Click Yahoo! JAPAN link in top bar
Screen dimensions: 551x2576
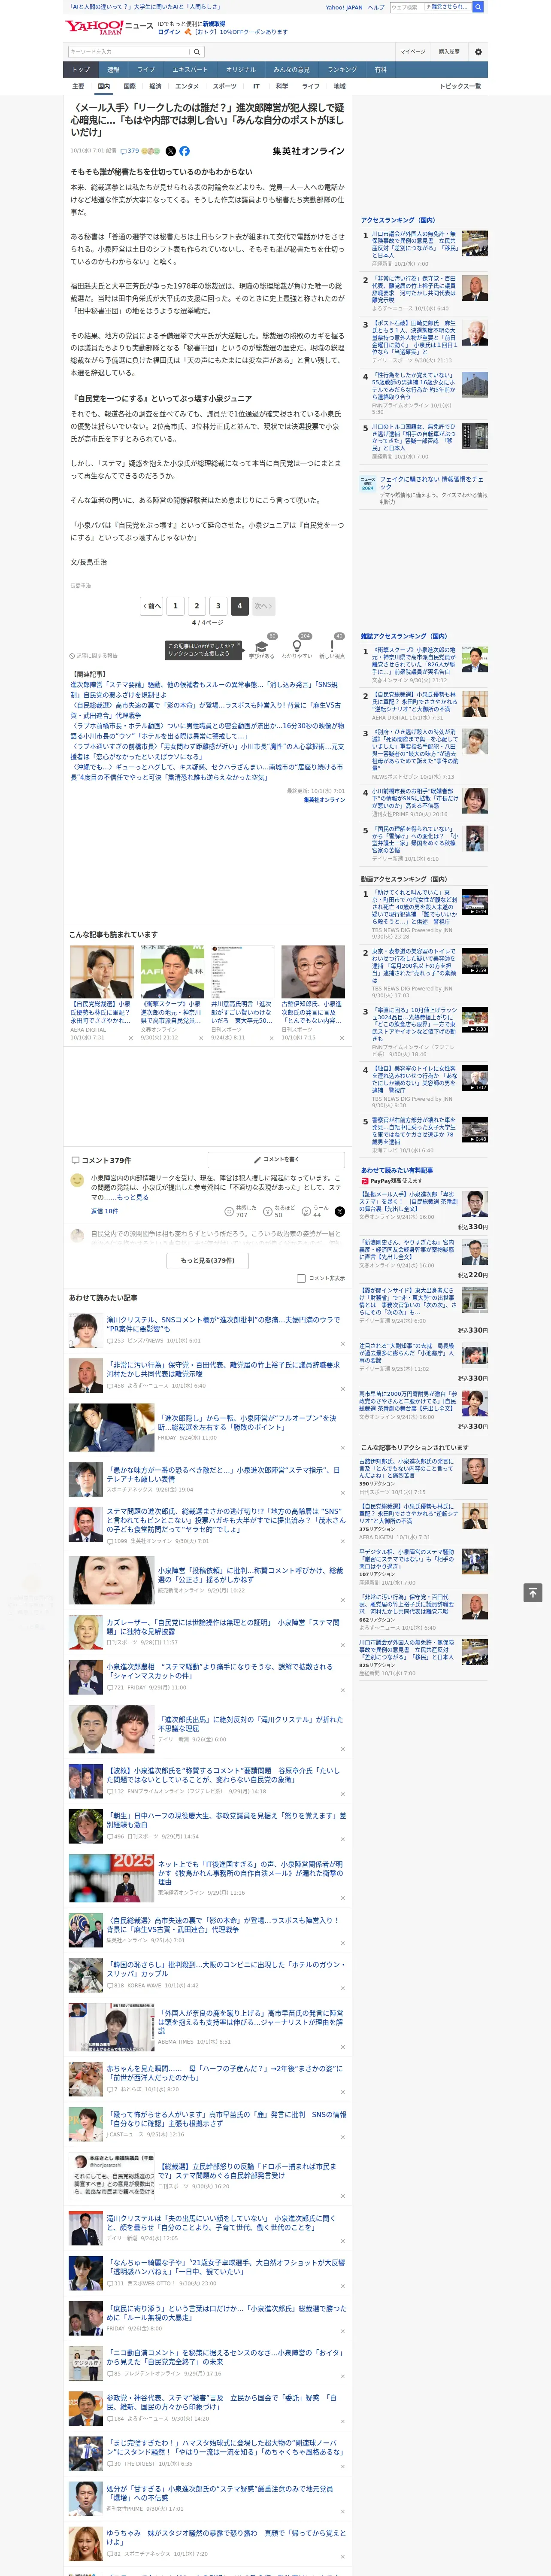pos(344,7)
